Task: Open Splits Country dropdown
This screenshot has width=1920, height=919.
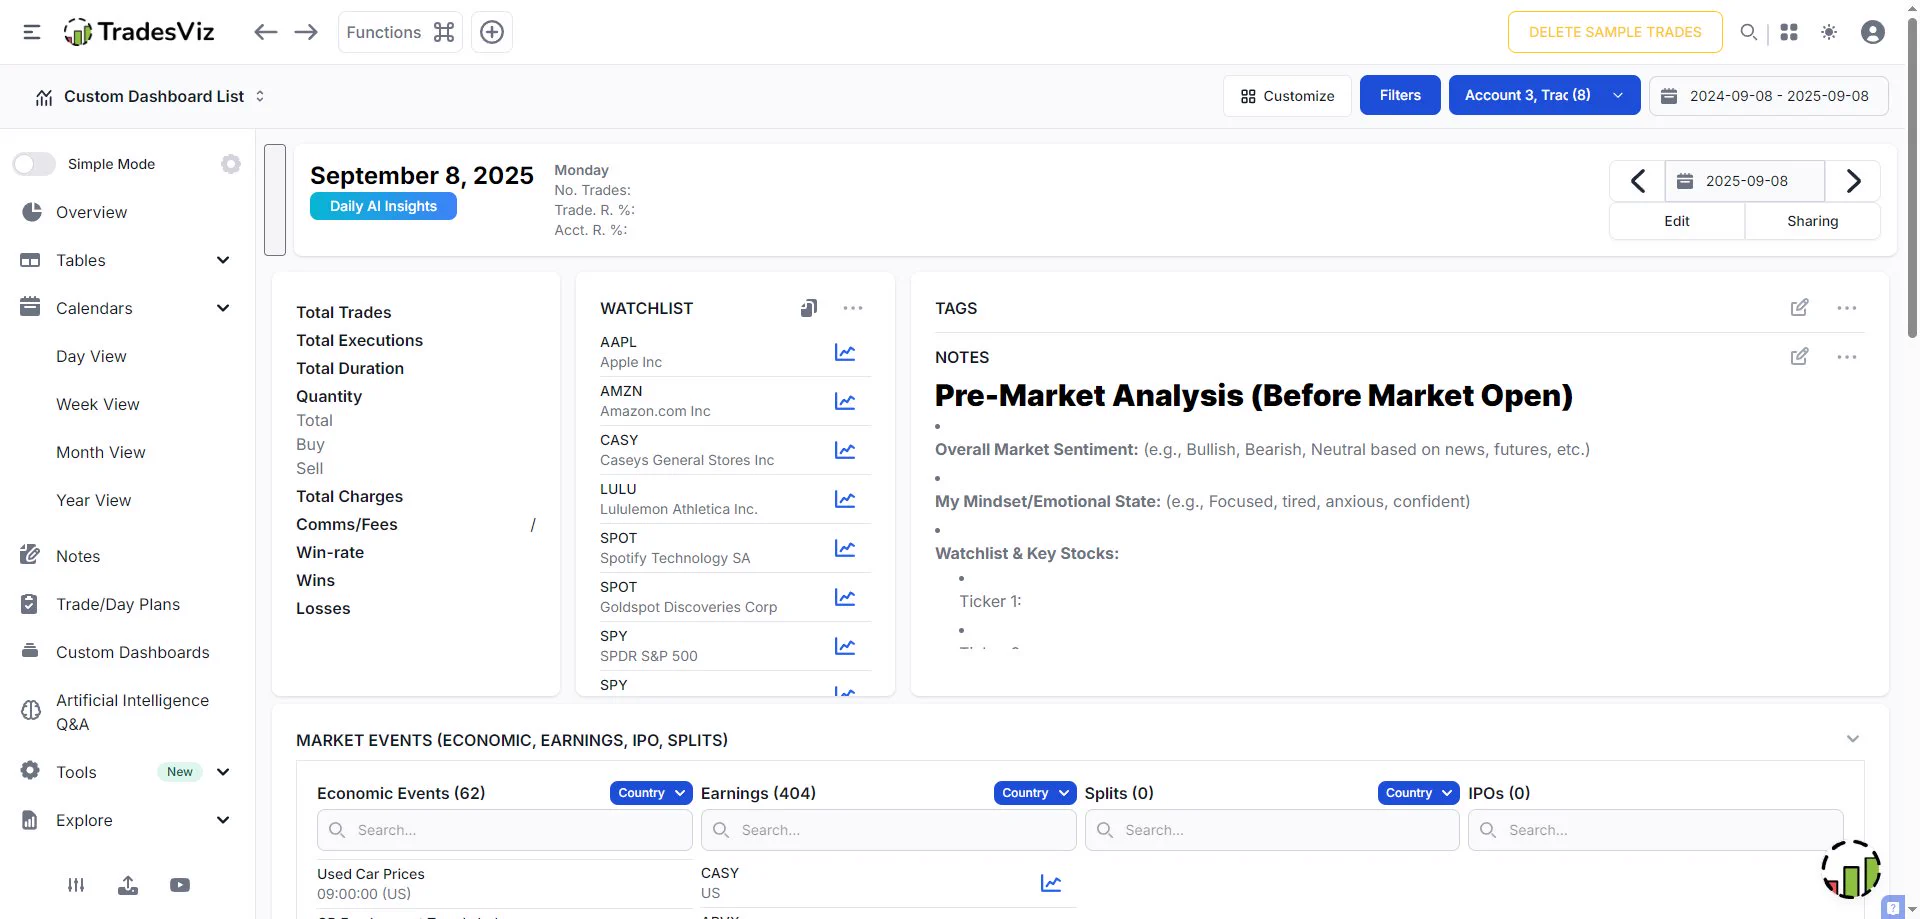Action: tap(1419, 793)
